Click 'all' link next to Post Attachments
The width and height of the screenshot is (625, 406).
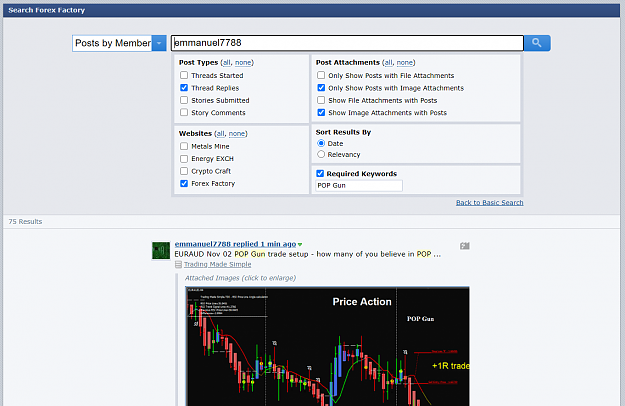(x=388, y=63)
